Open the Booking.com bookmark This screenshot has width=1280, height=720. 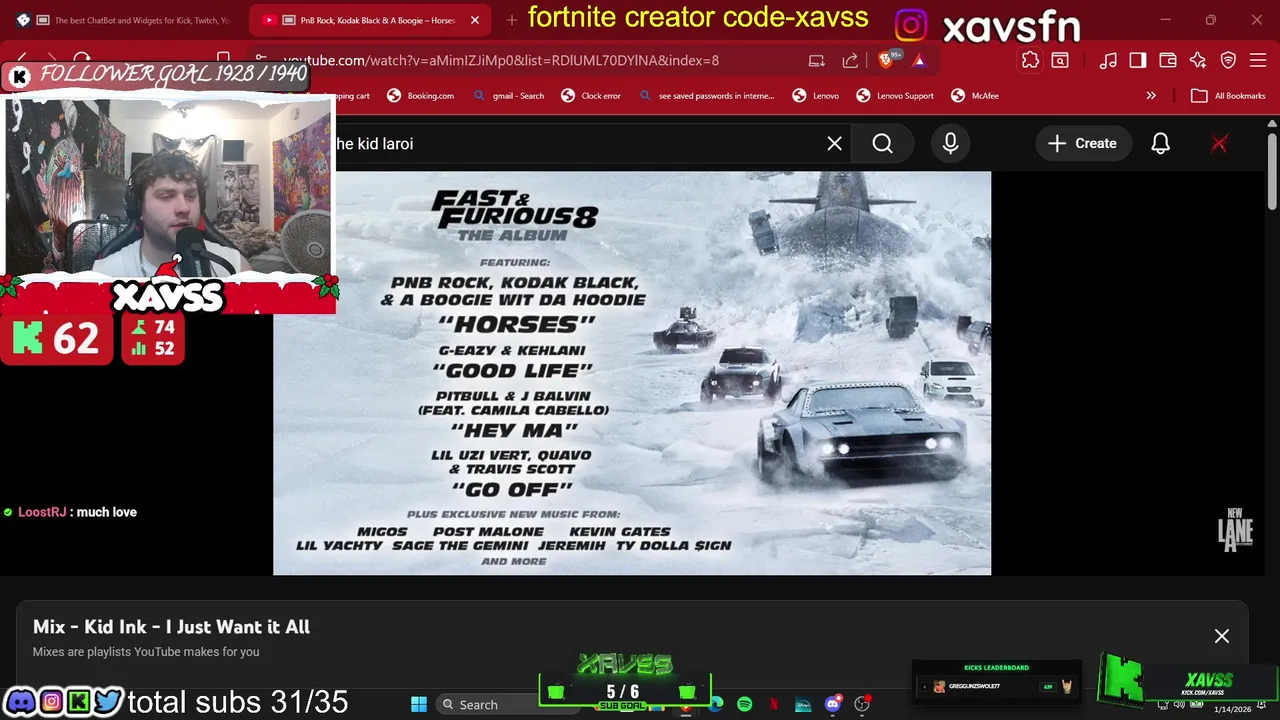(420, 96)
